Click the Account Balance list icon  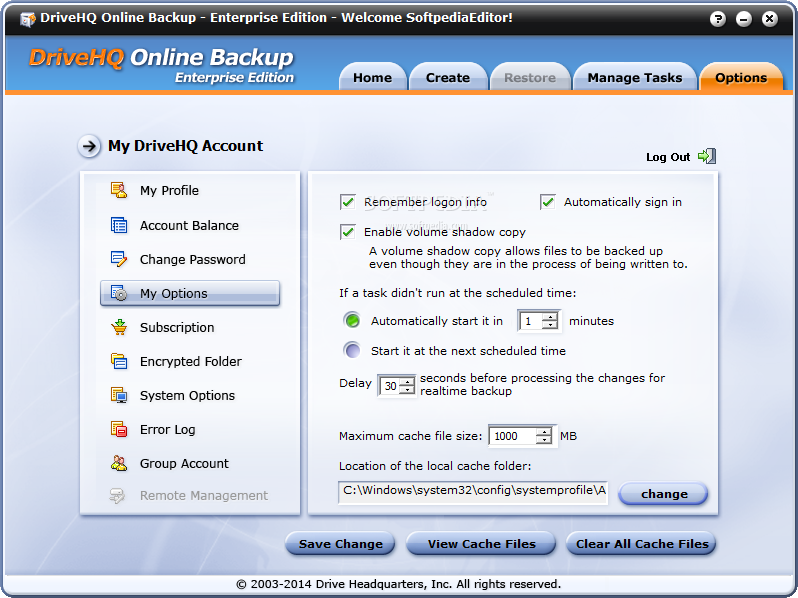(119, 225)
